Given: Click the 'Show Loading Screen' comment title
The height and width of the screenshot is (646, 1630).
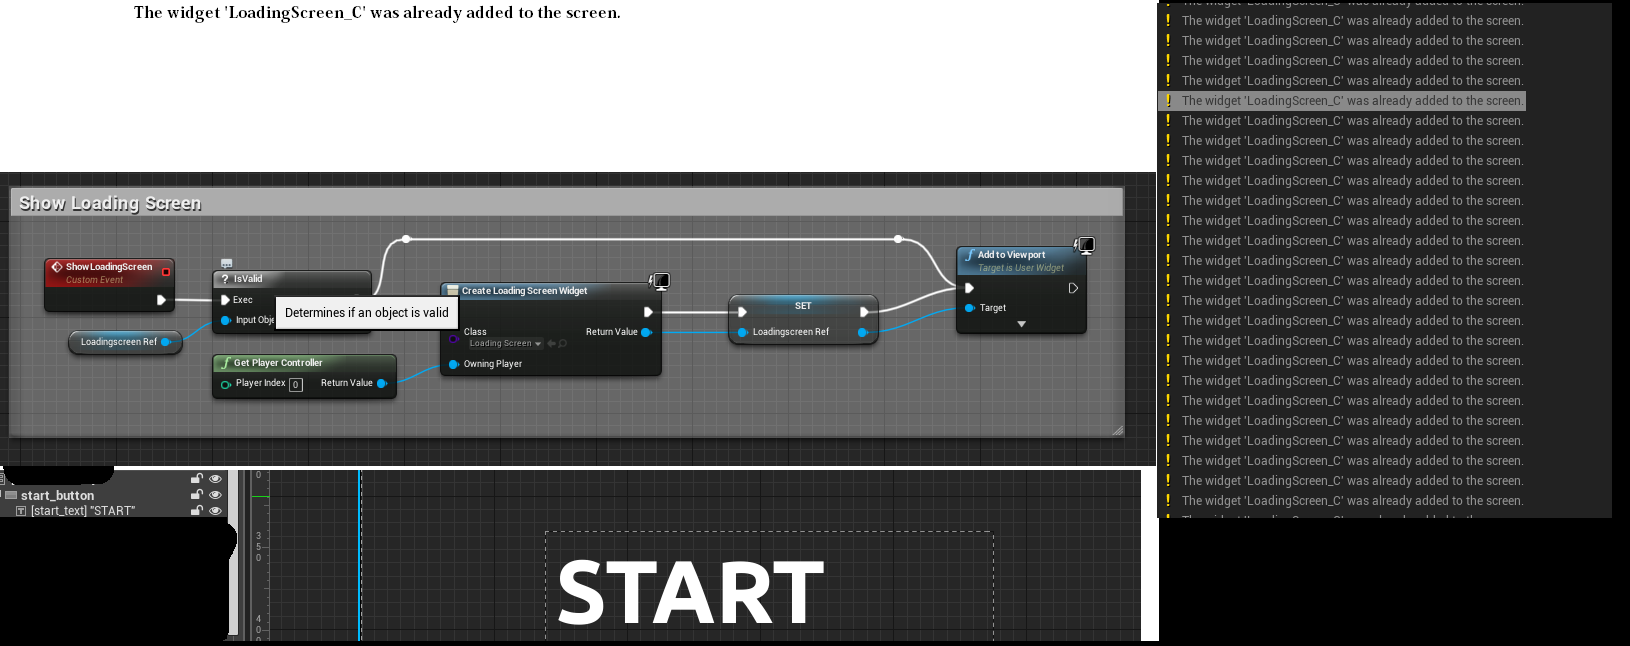Looking at the screenshot, I should coord(110,203).
